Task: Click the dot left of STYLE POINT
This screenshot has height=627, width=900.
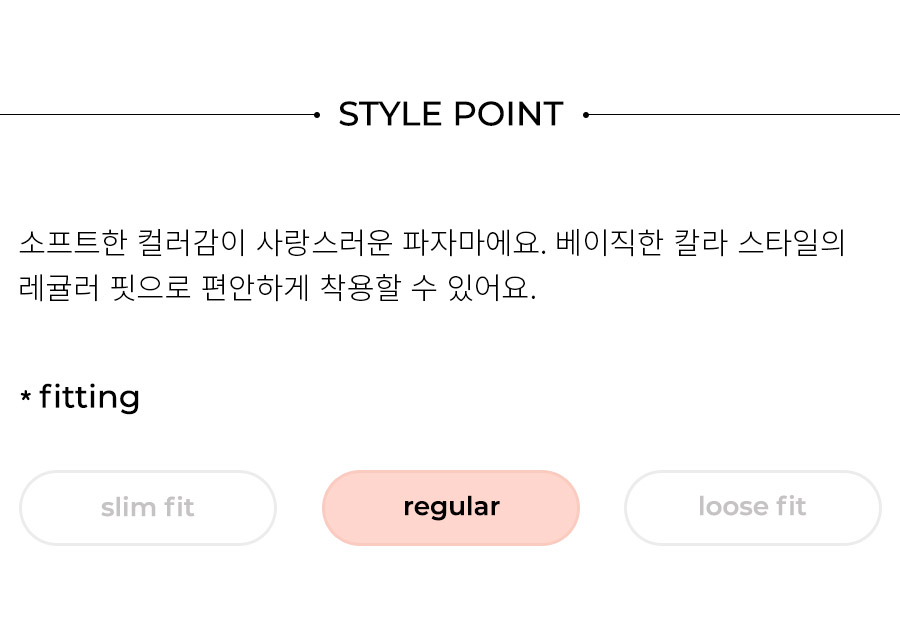Action: click(x=317, y=115)
